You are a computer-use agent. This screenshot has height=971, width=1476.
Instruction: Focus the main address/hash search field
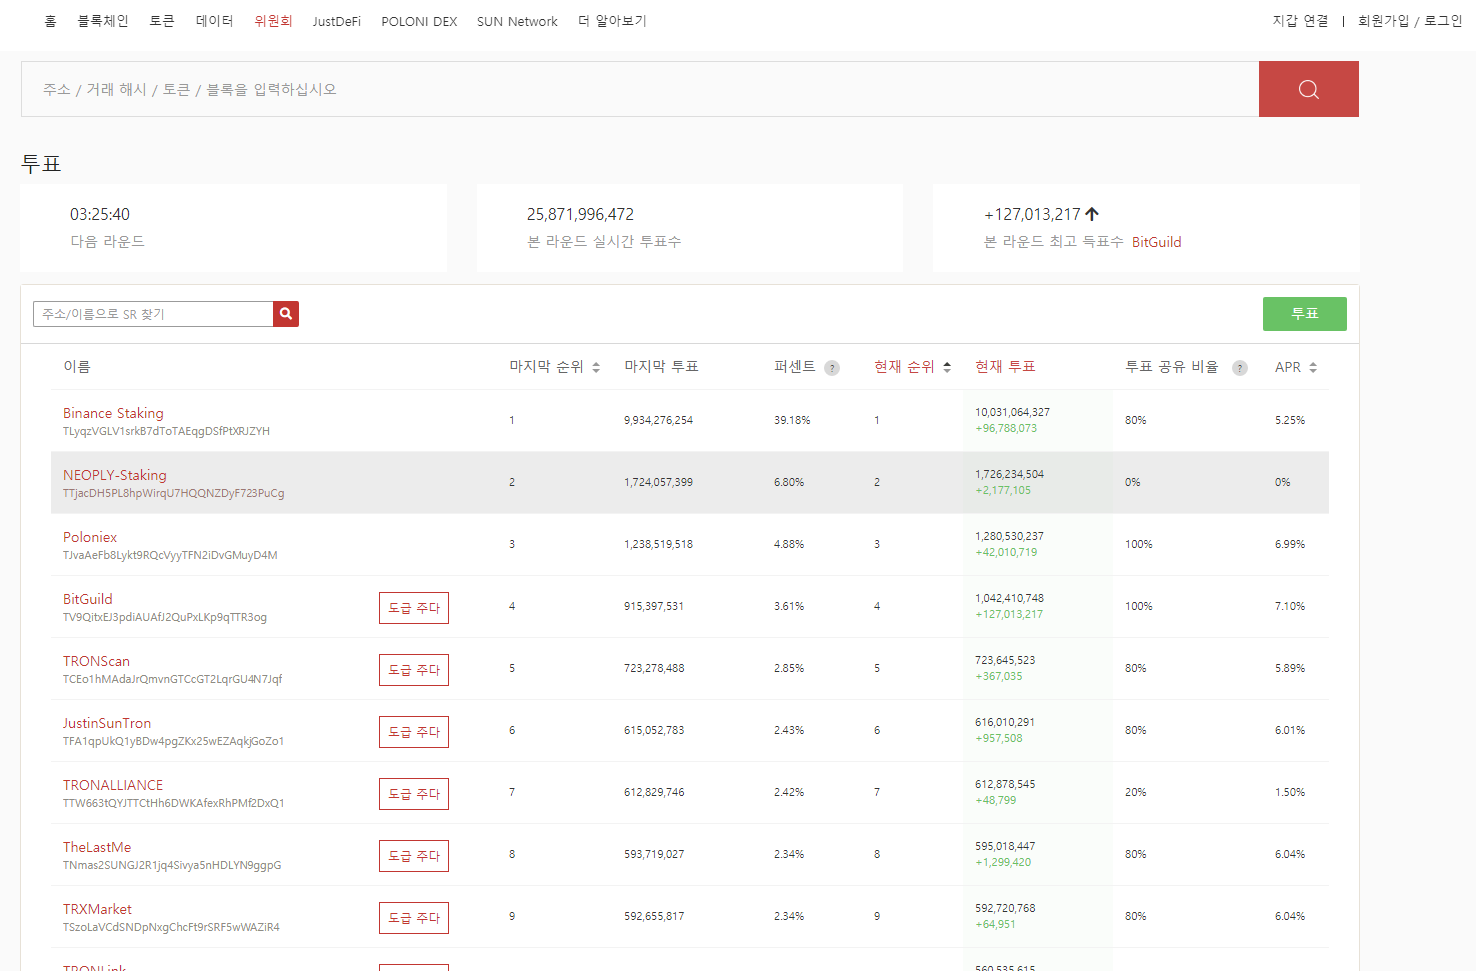[640, 89]
